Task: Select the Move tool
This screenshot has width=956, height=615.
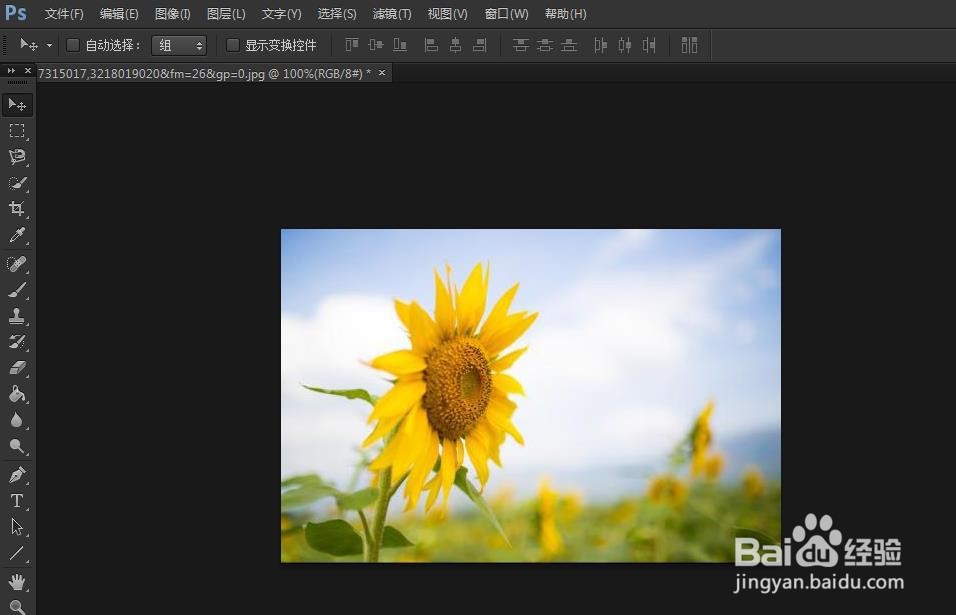Action: pos(16,103)
